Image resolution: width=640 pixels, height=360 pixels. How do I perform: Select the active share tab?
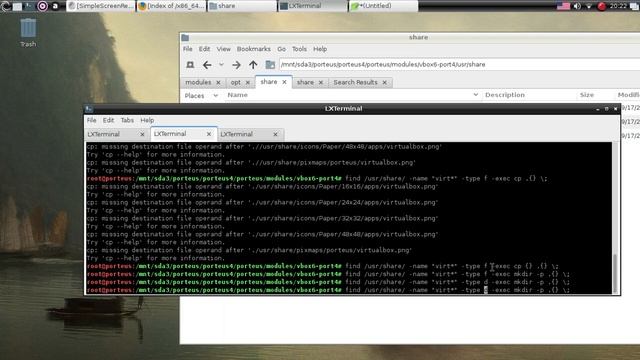point(269,82)
